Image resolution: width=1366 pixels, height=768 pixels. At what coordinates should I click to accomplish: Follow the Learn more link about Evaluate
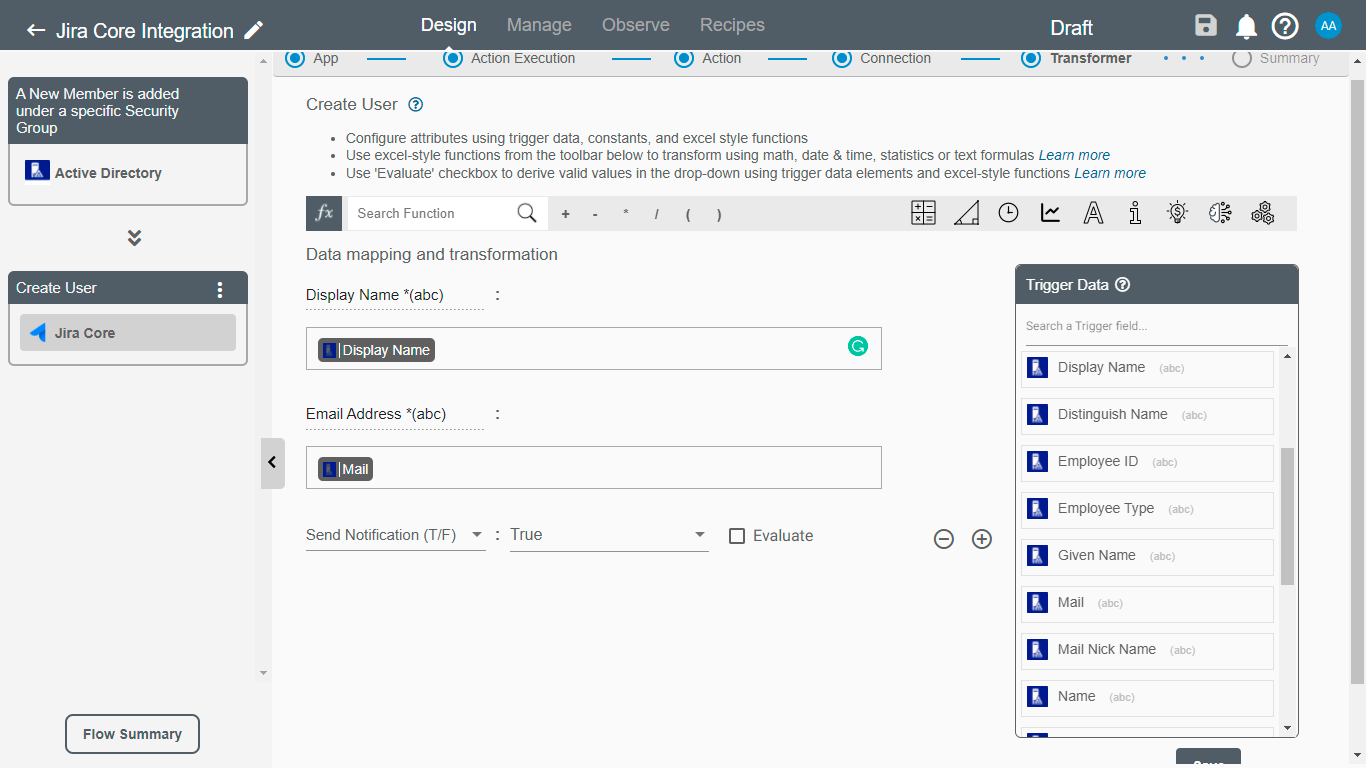pyautogui.click(x=1110, y=173)
